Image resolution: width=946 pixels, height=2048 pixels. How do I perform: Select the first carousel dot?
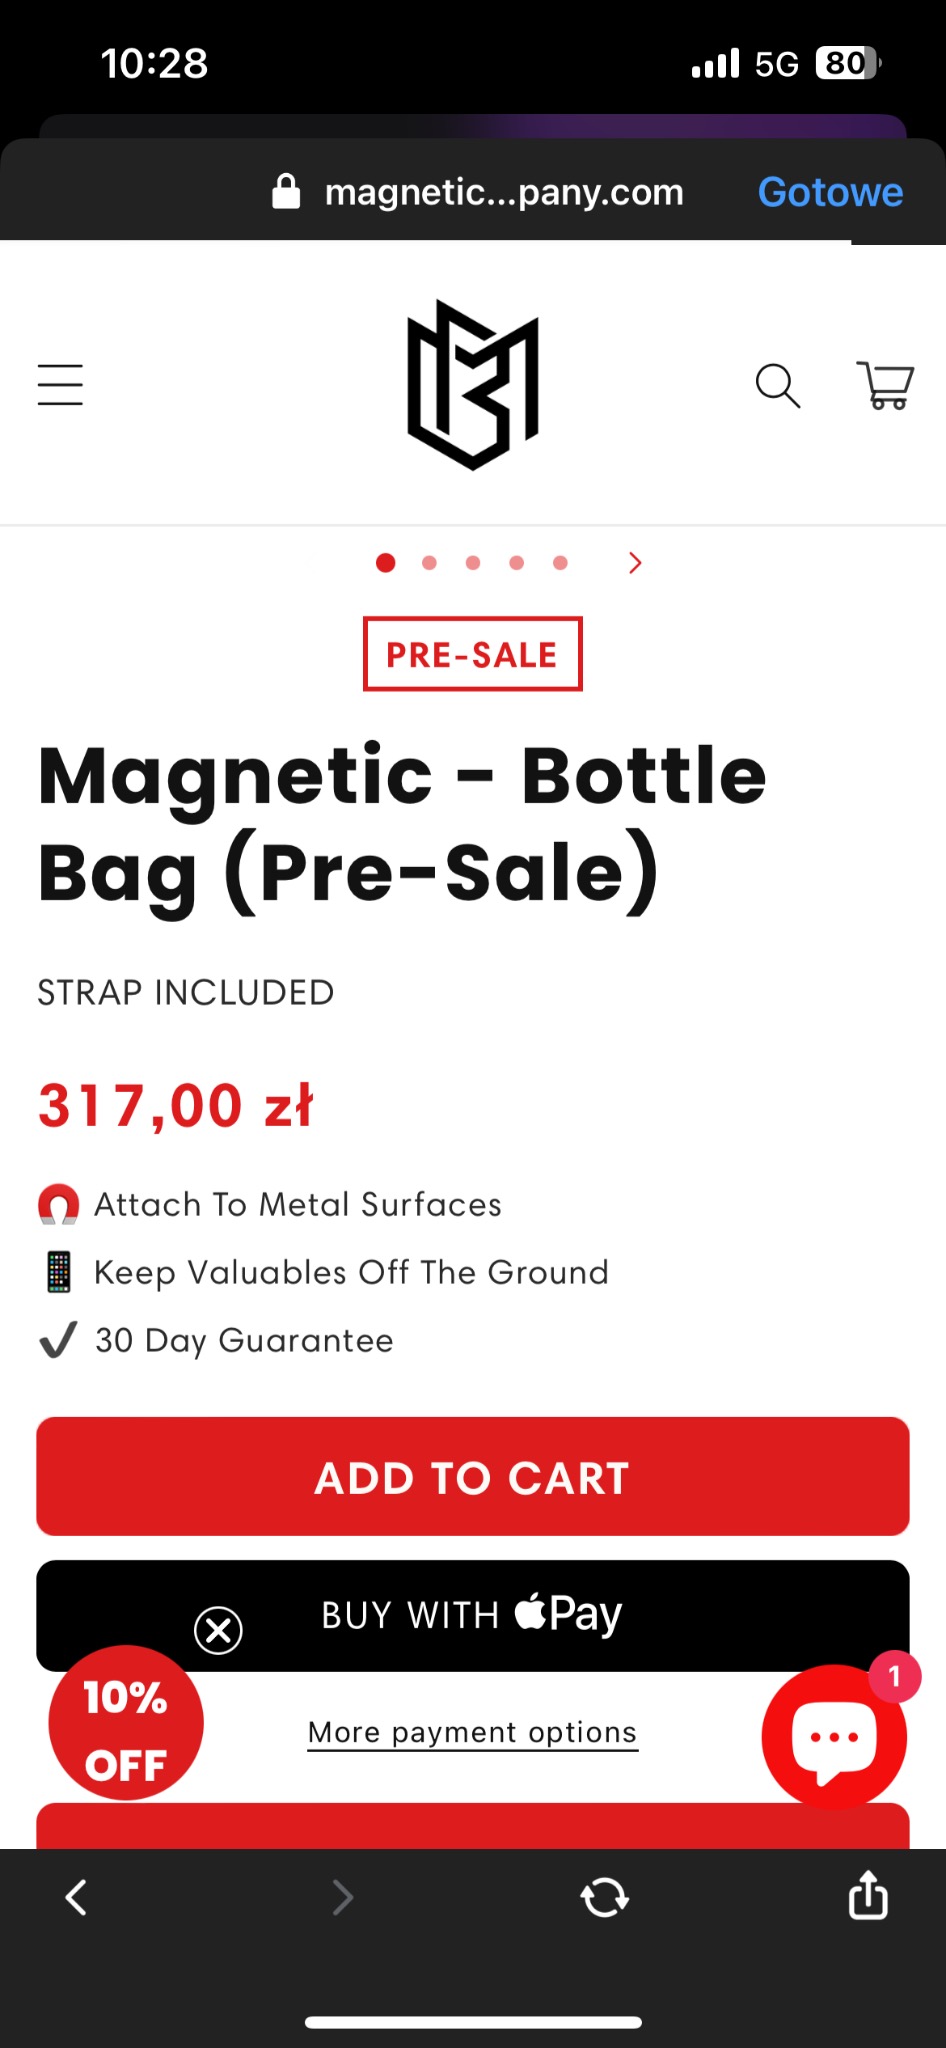pyautogui.click(x=385, y=563)
